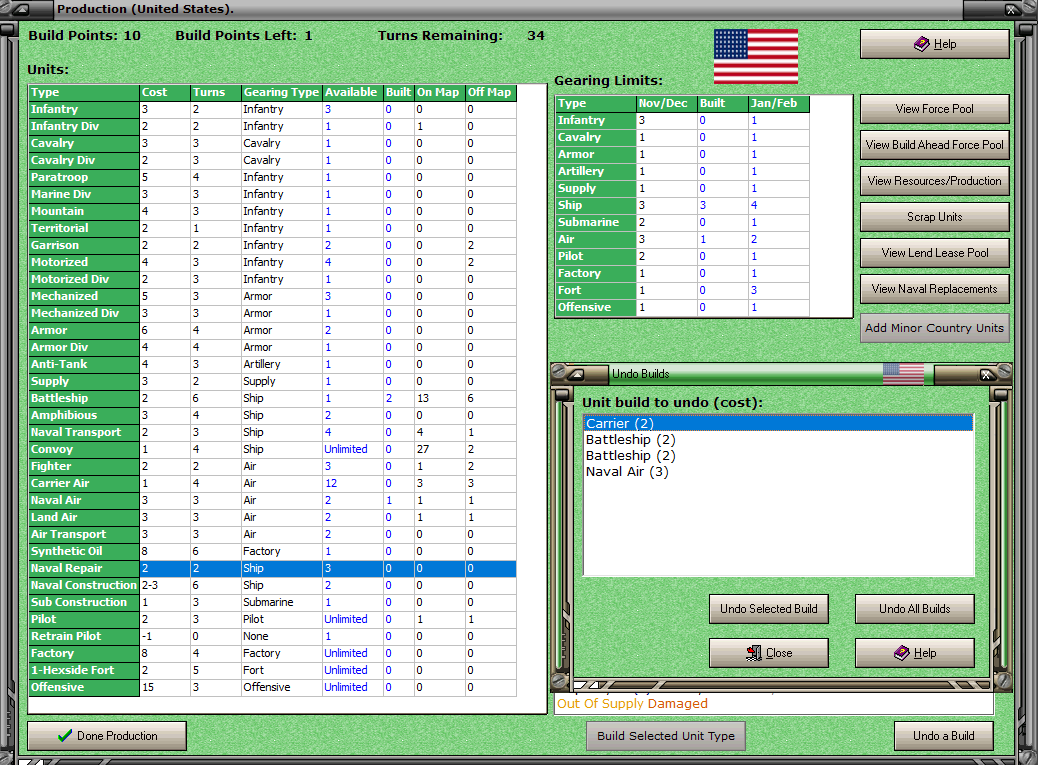The image size is (1038, 765).
Task: Click the Jan/Feb gearing column header
Action: point(778,103)
